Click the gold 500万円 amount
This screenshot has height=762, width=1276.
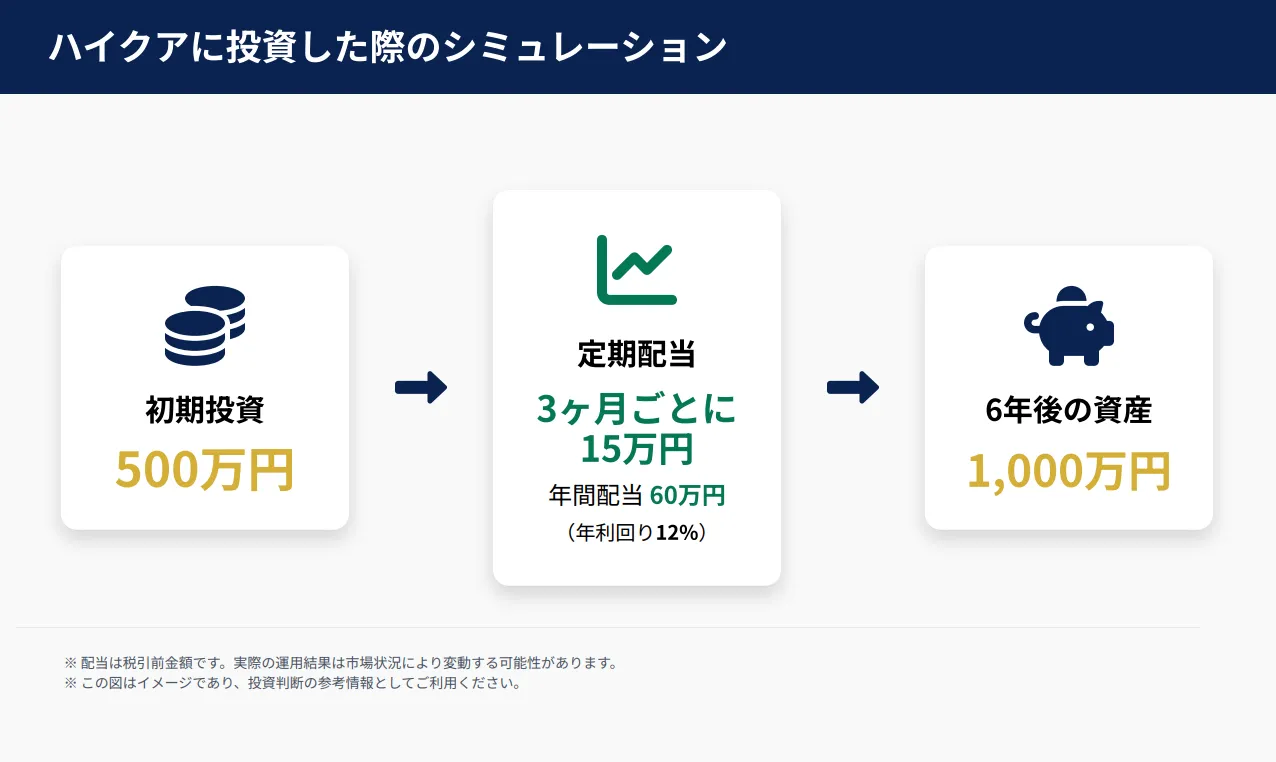point(205,470)
